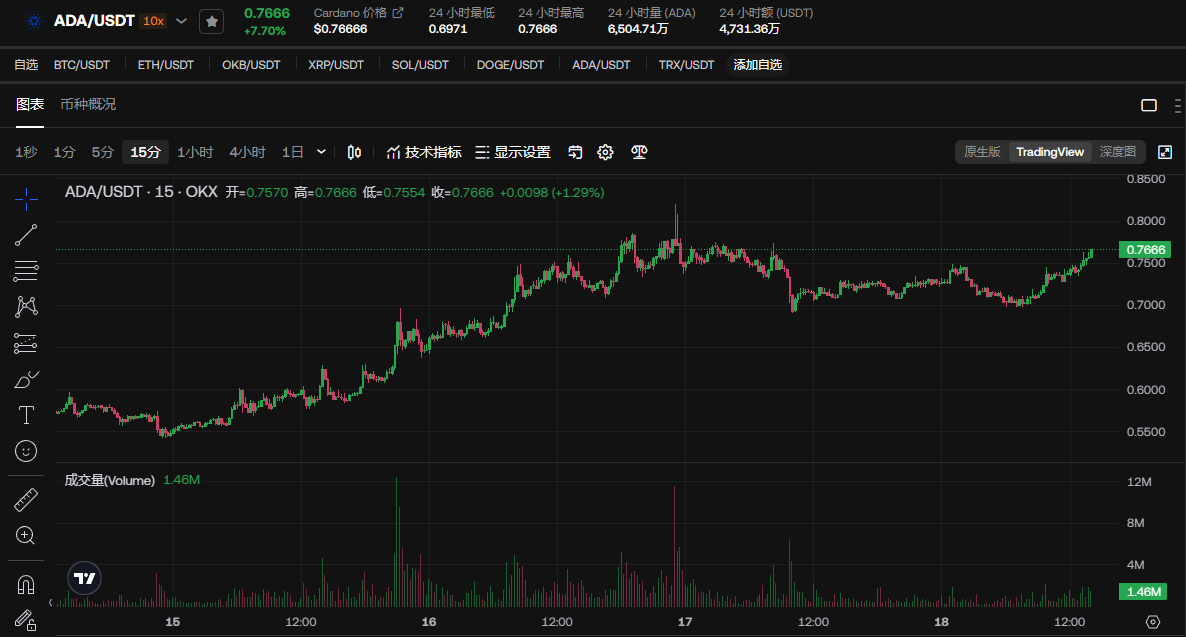This screenshot has width=1186, height=637.
Task: Click the 添加自选 button
Action: click(x=758, y=65)
